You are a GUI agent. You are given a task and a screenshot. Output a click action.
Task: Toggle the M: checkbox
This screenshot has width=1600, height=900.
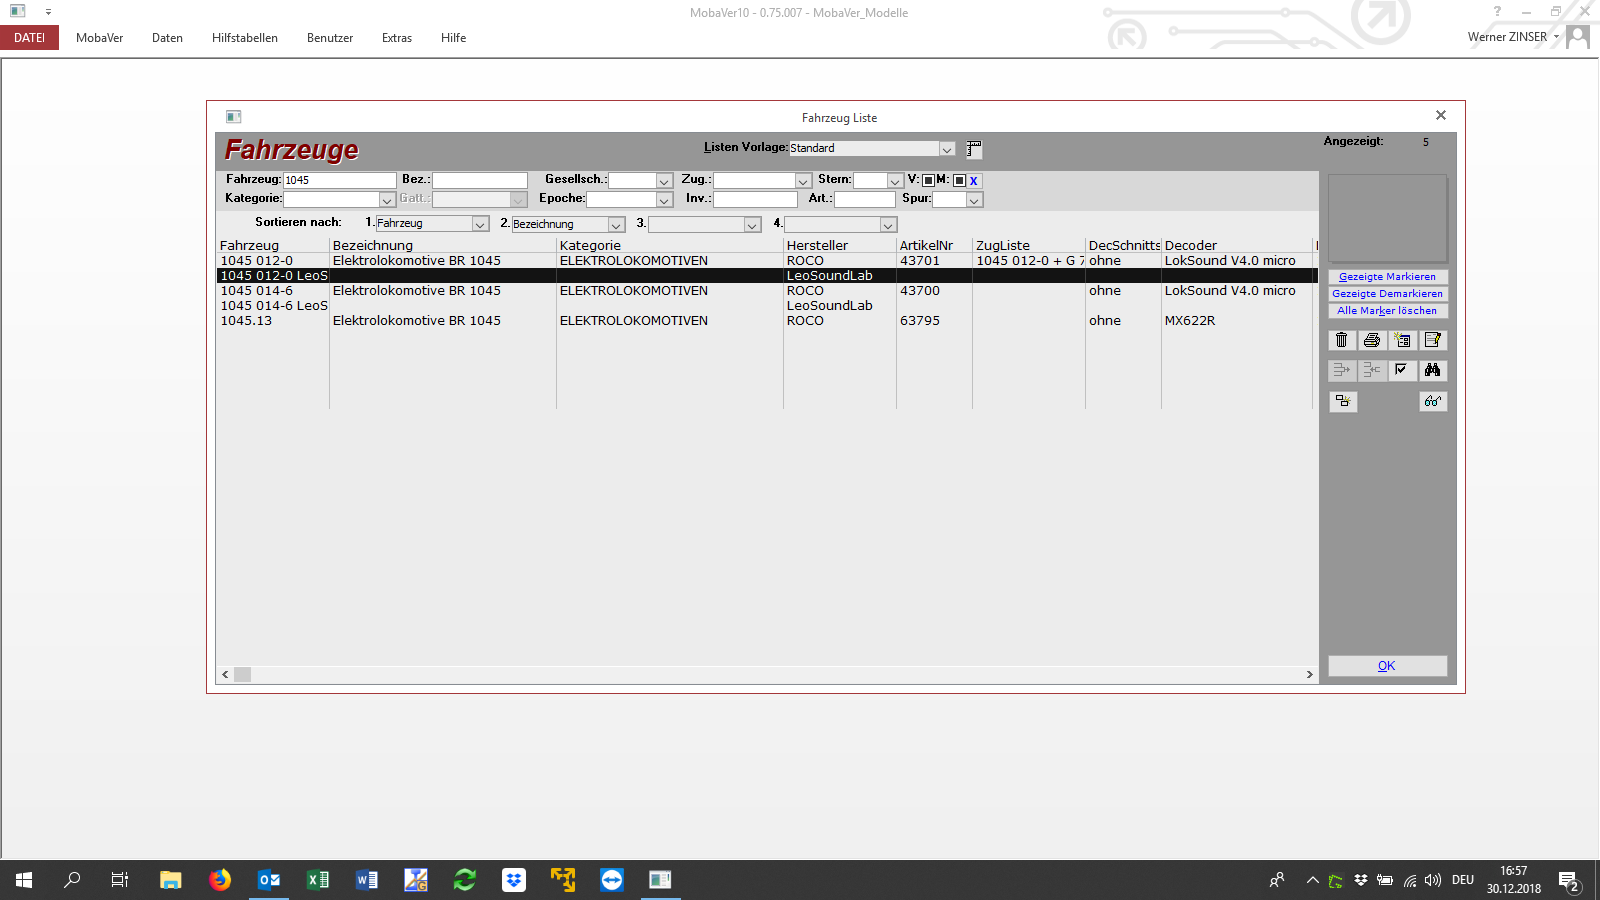click(959, 181)
